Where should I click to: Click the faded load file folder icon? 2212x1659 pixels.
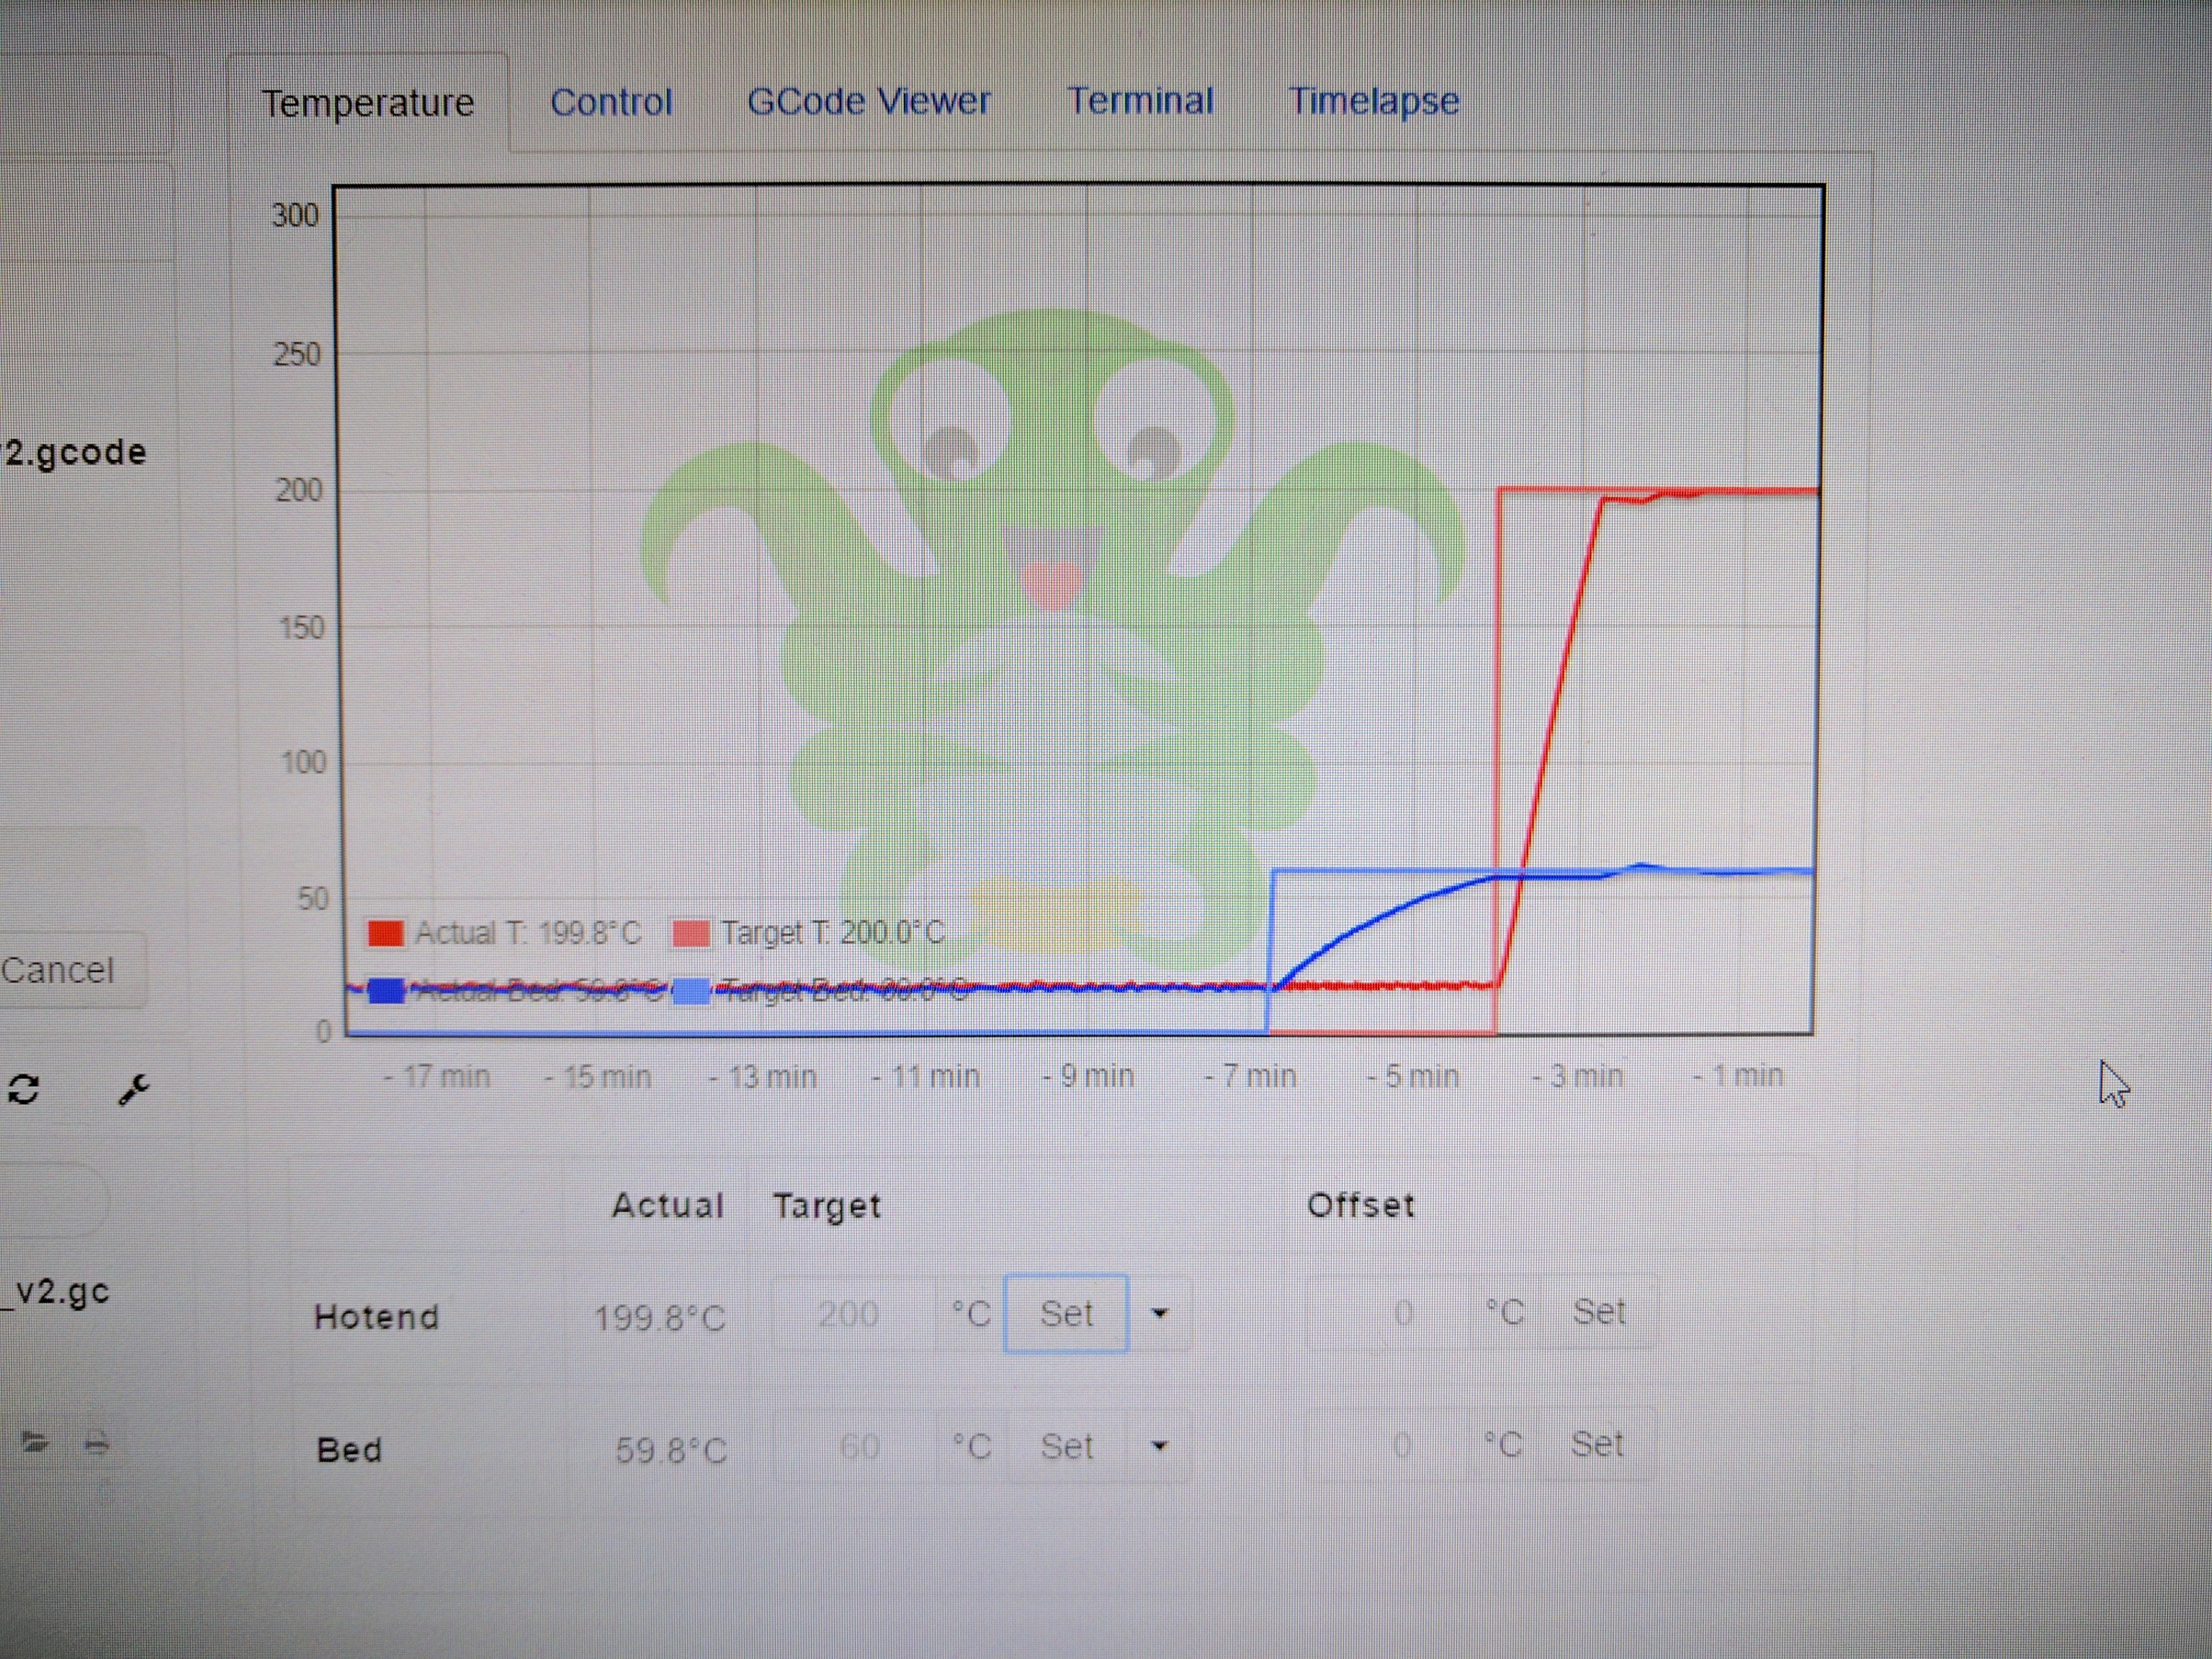pos(35,1441)
